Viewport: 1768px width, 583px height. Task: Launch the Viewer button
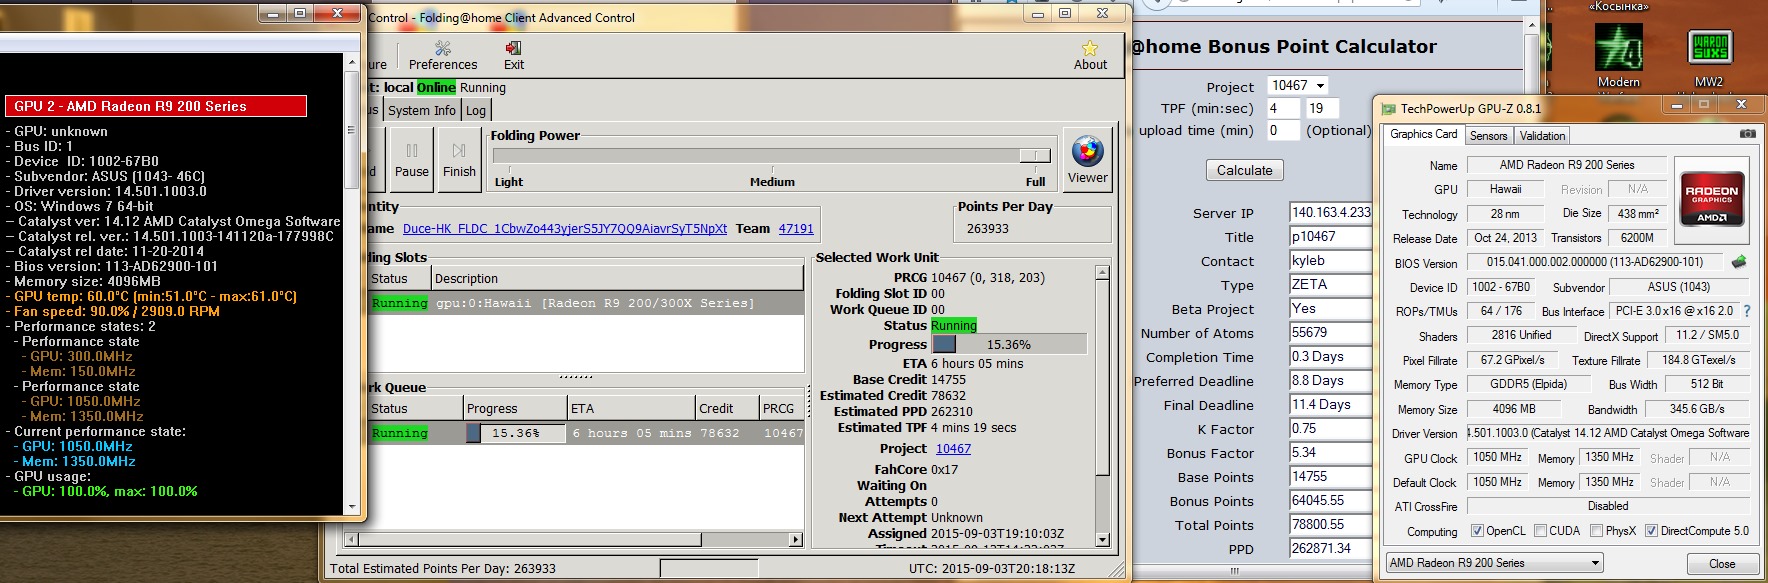[x=1087, y=160]
